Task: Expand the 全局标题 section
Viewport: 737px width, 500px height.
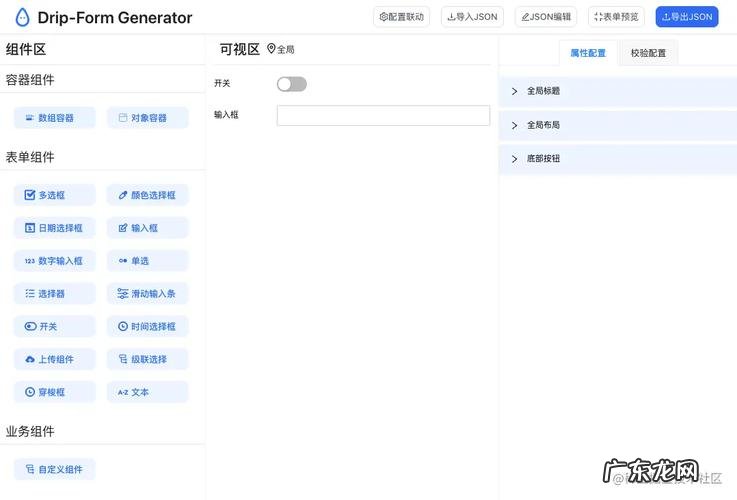Action: [x=617, y=91]
